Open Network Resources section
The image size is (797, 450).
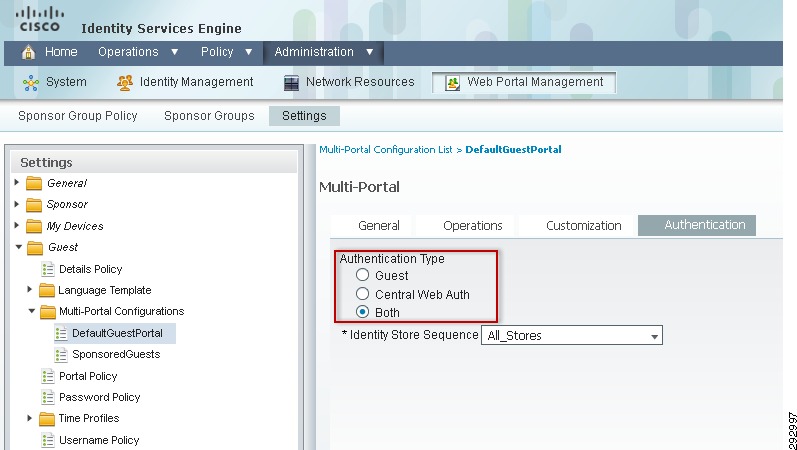pyautogui.click(x=360, y=82)
